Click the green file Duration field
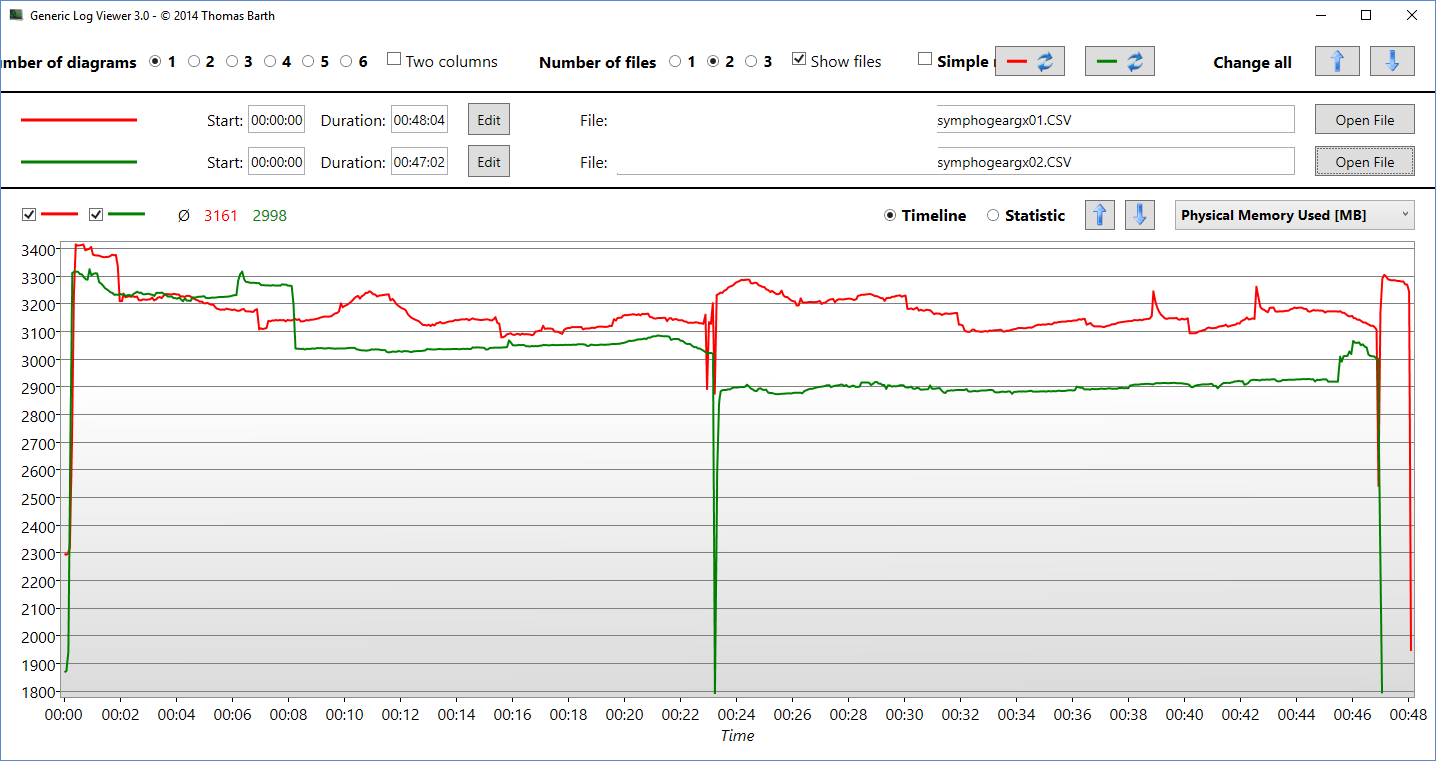The height and width of the screenshot is (761, 1436). 419,162
